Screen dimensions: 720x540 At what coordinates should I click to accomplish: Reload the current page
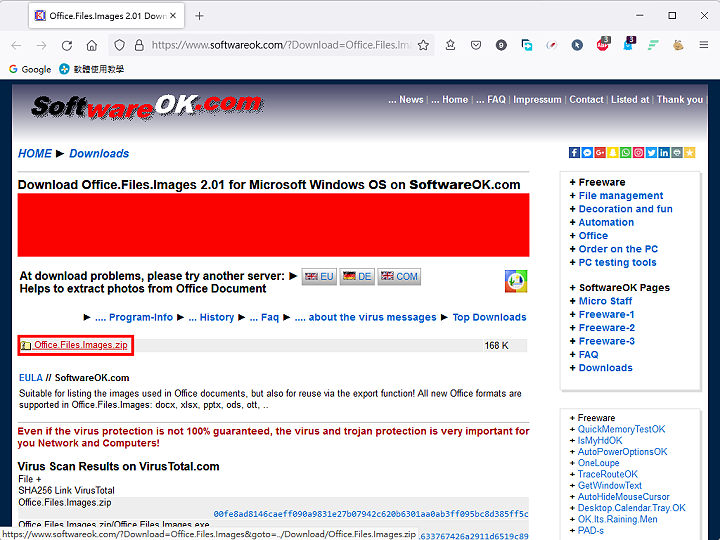(67, 45)
